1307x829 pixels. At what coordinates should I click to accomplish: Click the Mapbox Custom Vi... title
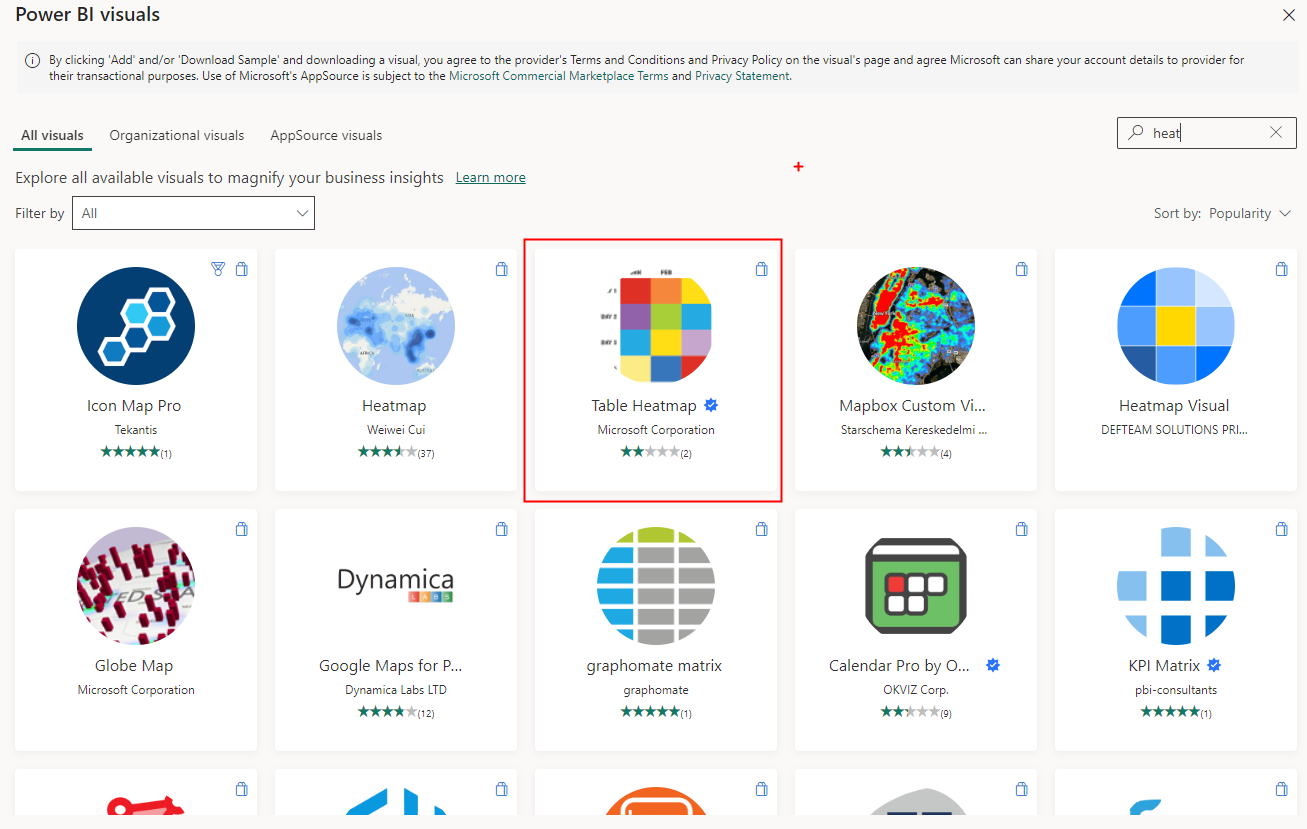913,406
